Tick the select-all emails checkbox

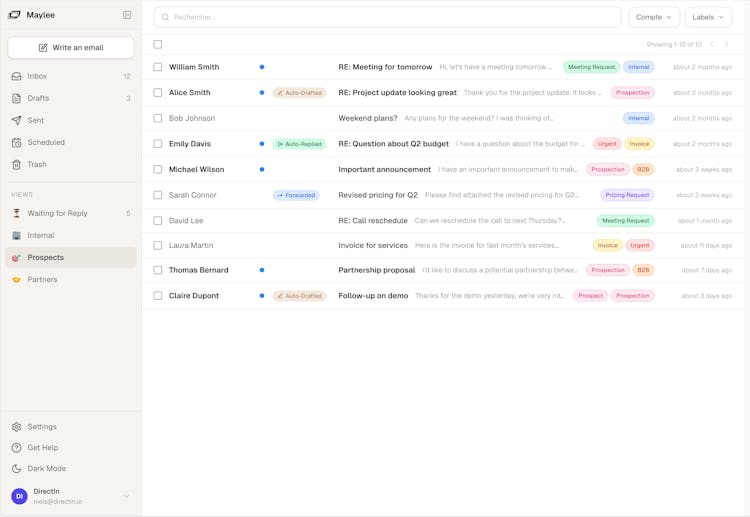[x=158, y=44]
